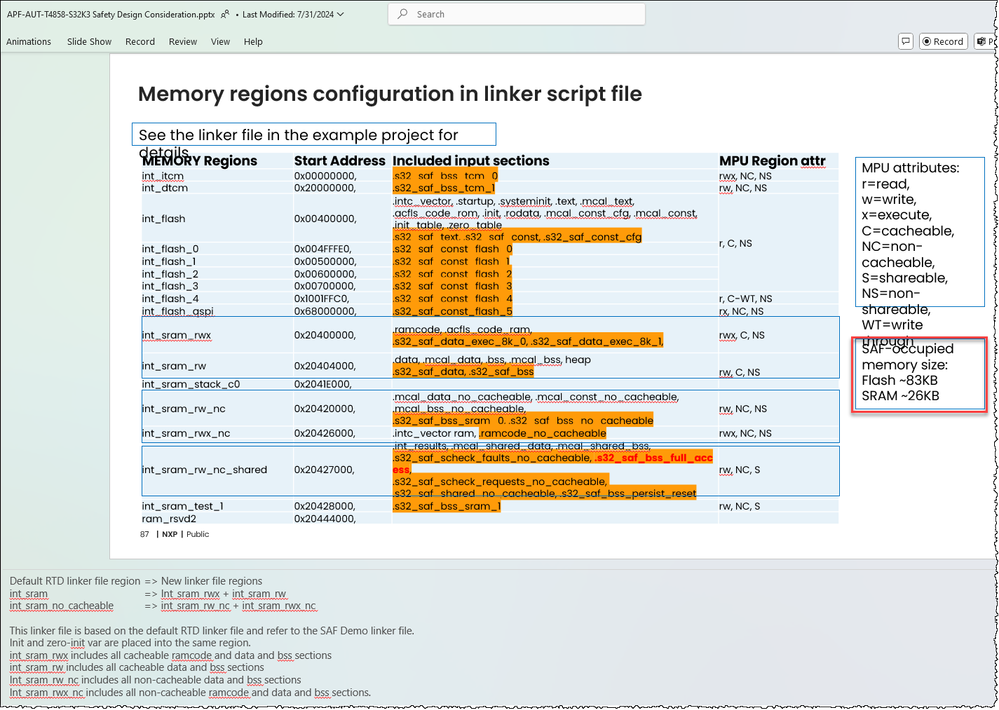
Task: Click into the Search field
Action: point(516,14)
